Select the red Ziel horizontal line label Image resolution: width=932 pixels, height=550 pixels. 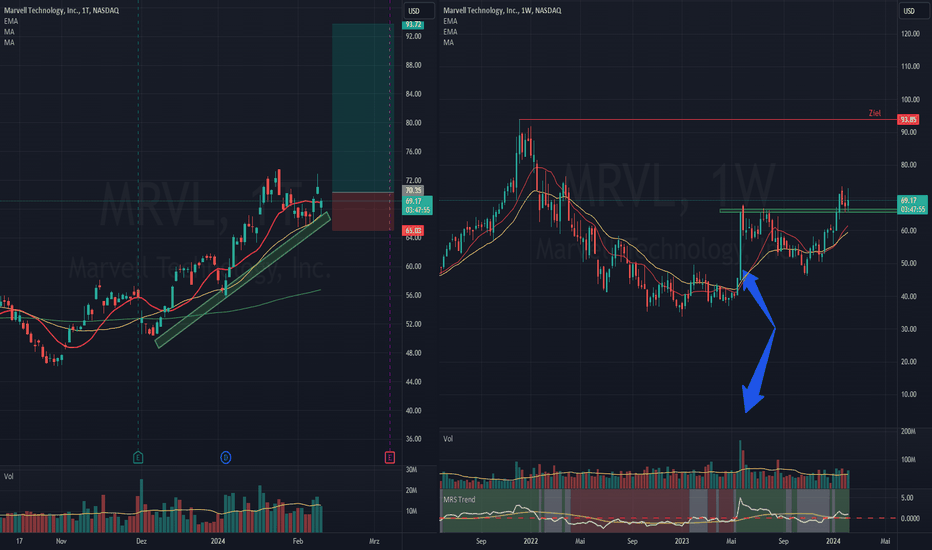pyautogui.click(x=874, y=113)
